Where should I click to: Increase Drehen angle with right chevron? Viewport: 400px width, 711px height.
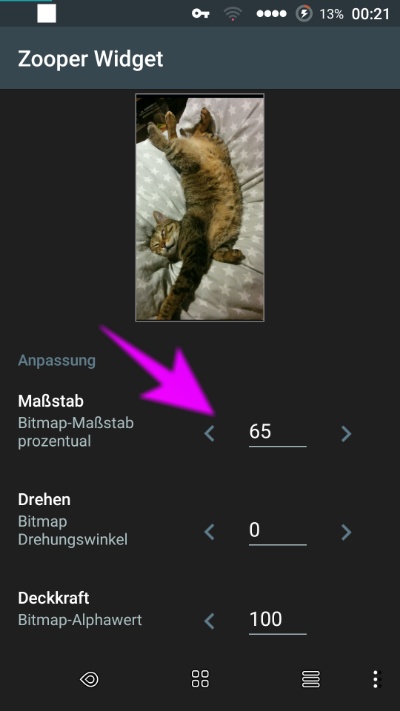tap(346, 531)
